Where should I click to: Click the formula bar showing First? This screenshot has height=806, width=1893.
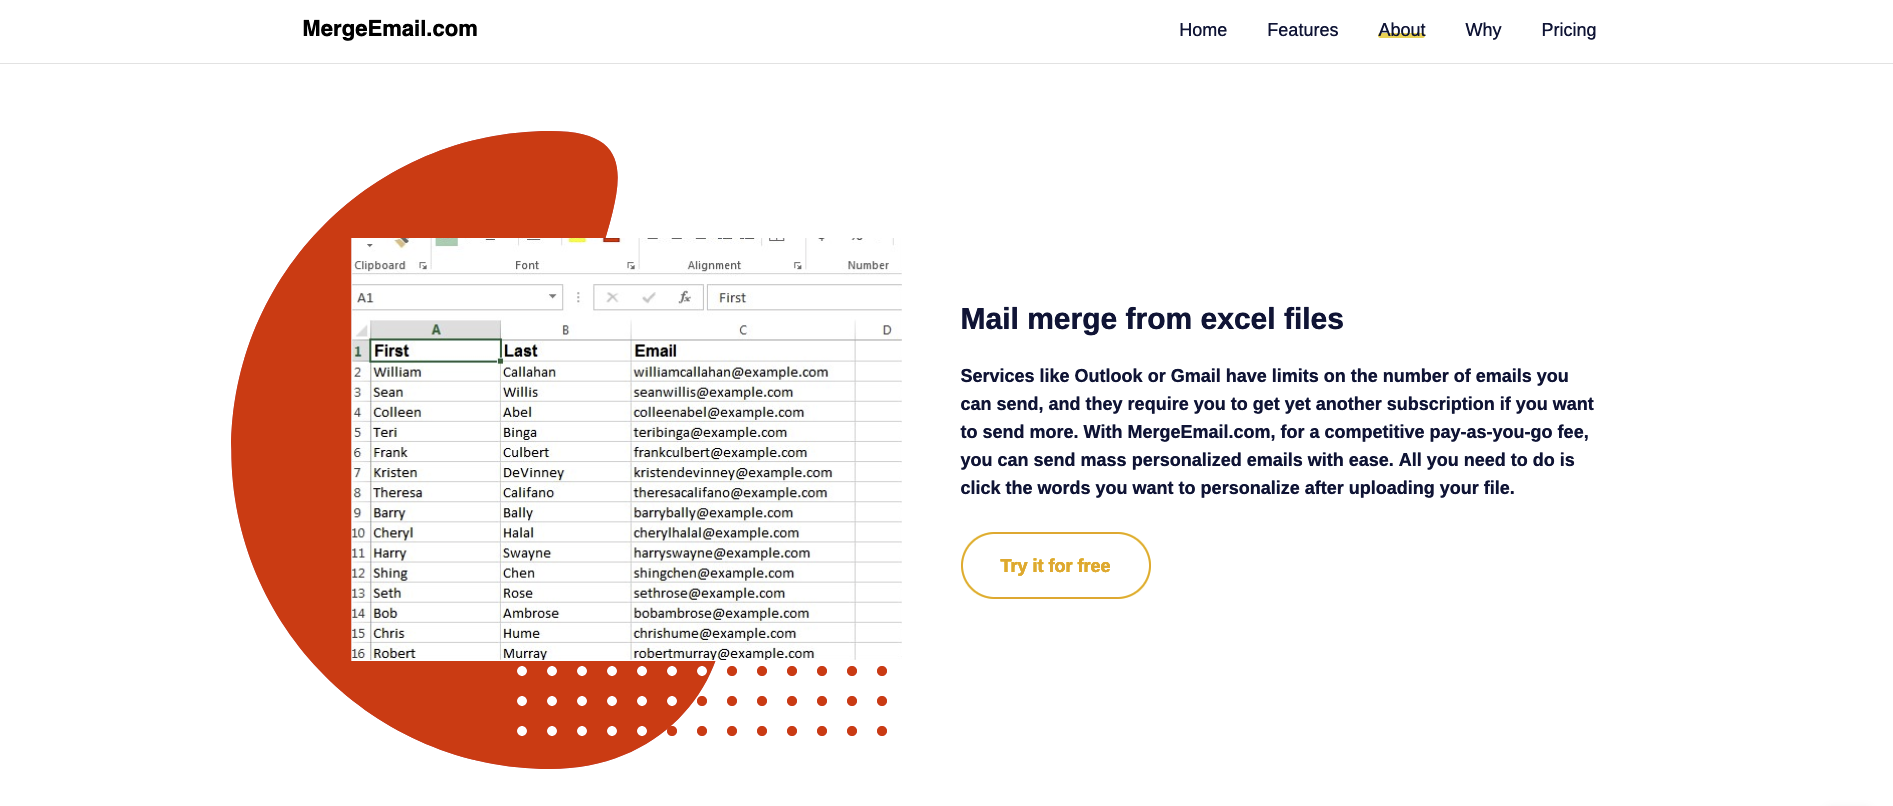[x=805, y=297]
